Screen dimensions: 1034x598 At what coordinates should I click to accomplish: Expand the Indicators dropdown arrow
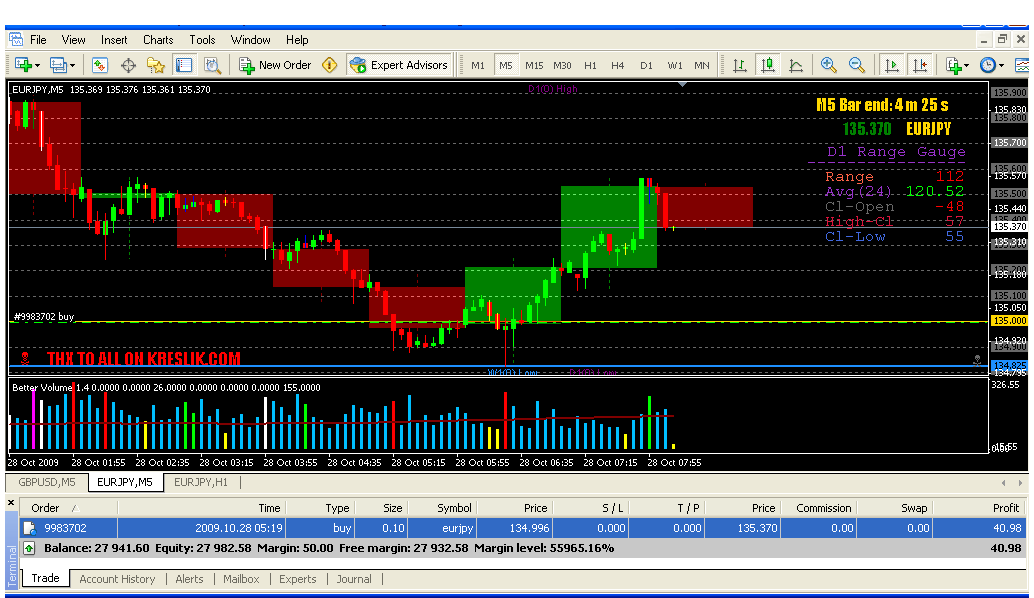(x=967, y=65)
